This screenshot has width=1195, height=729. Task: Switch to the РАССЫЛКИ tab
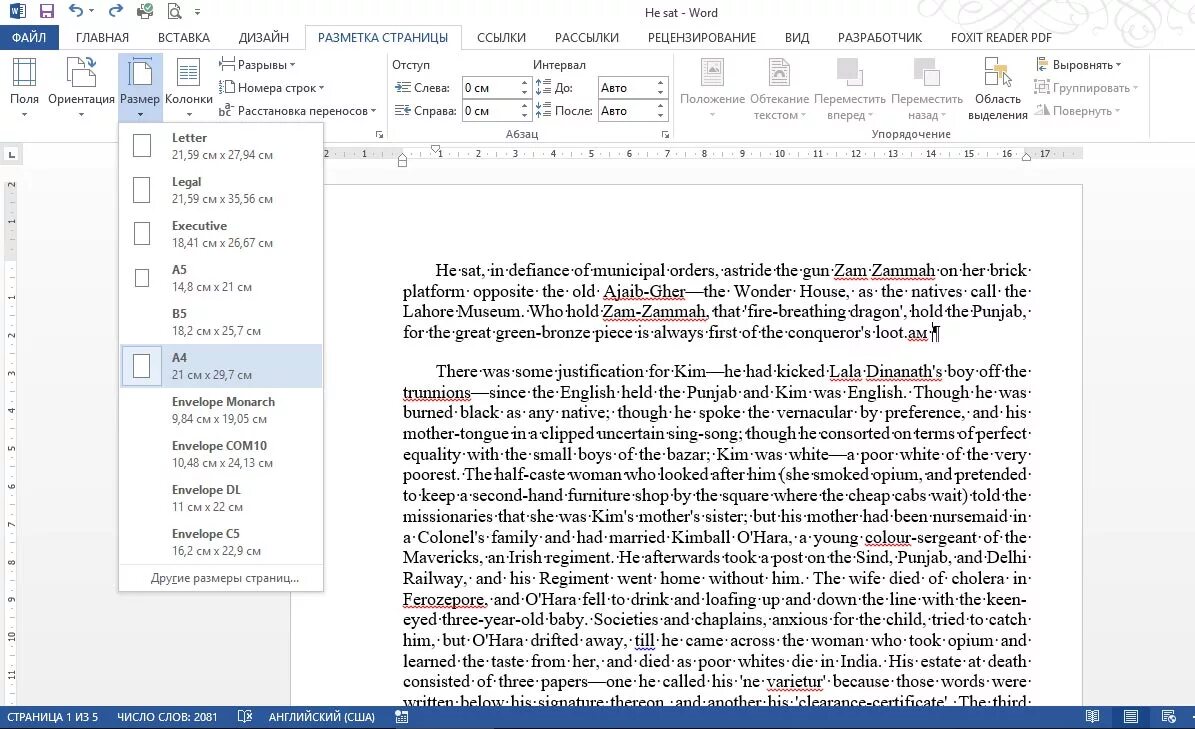pos(587,37)
